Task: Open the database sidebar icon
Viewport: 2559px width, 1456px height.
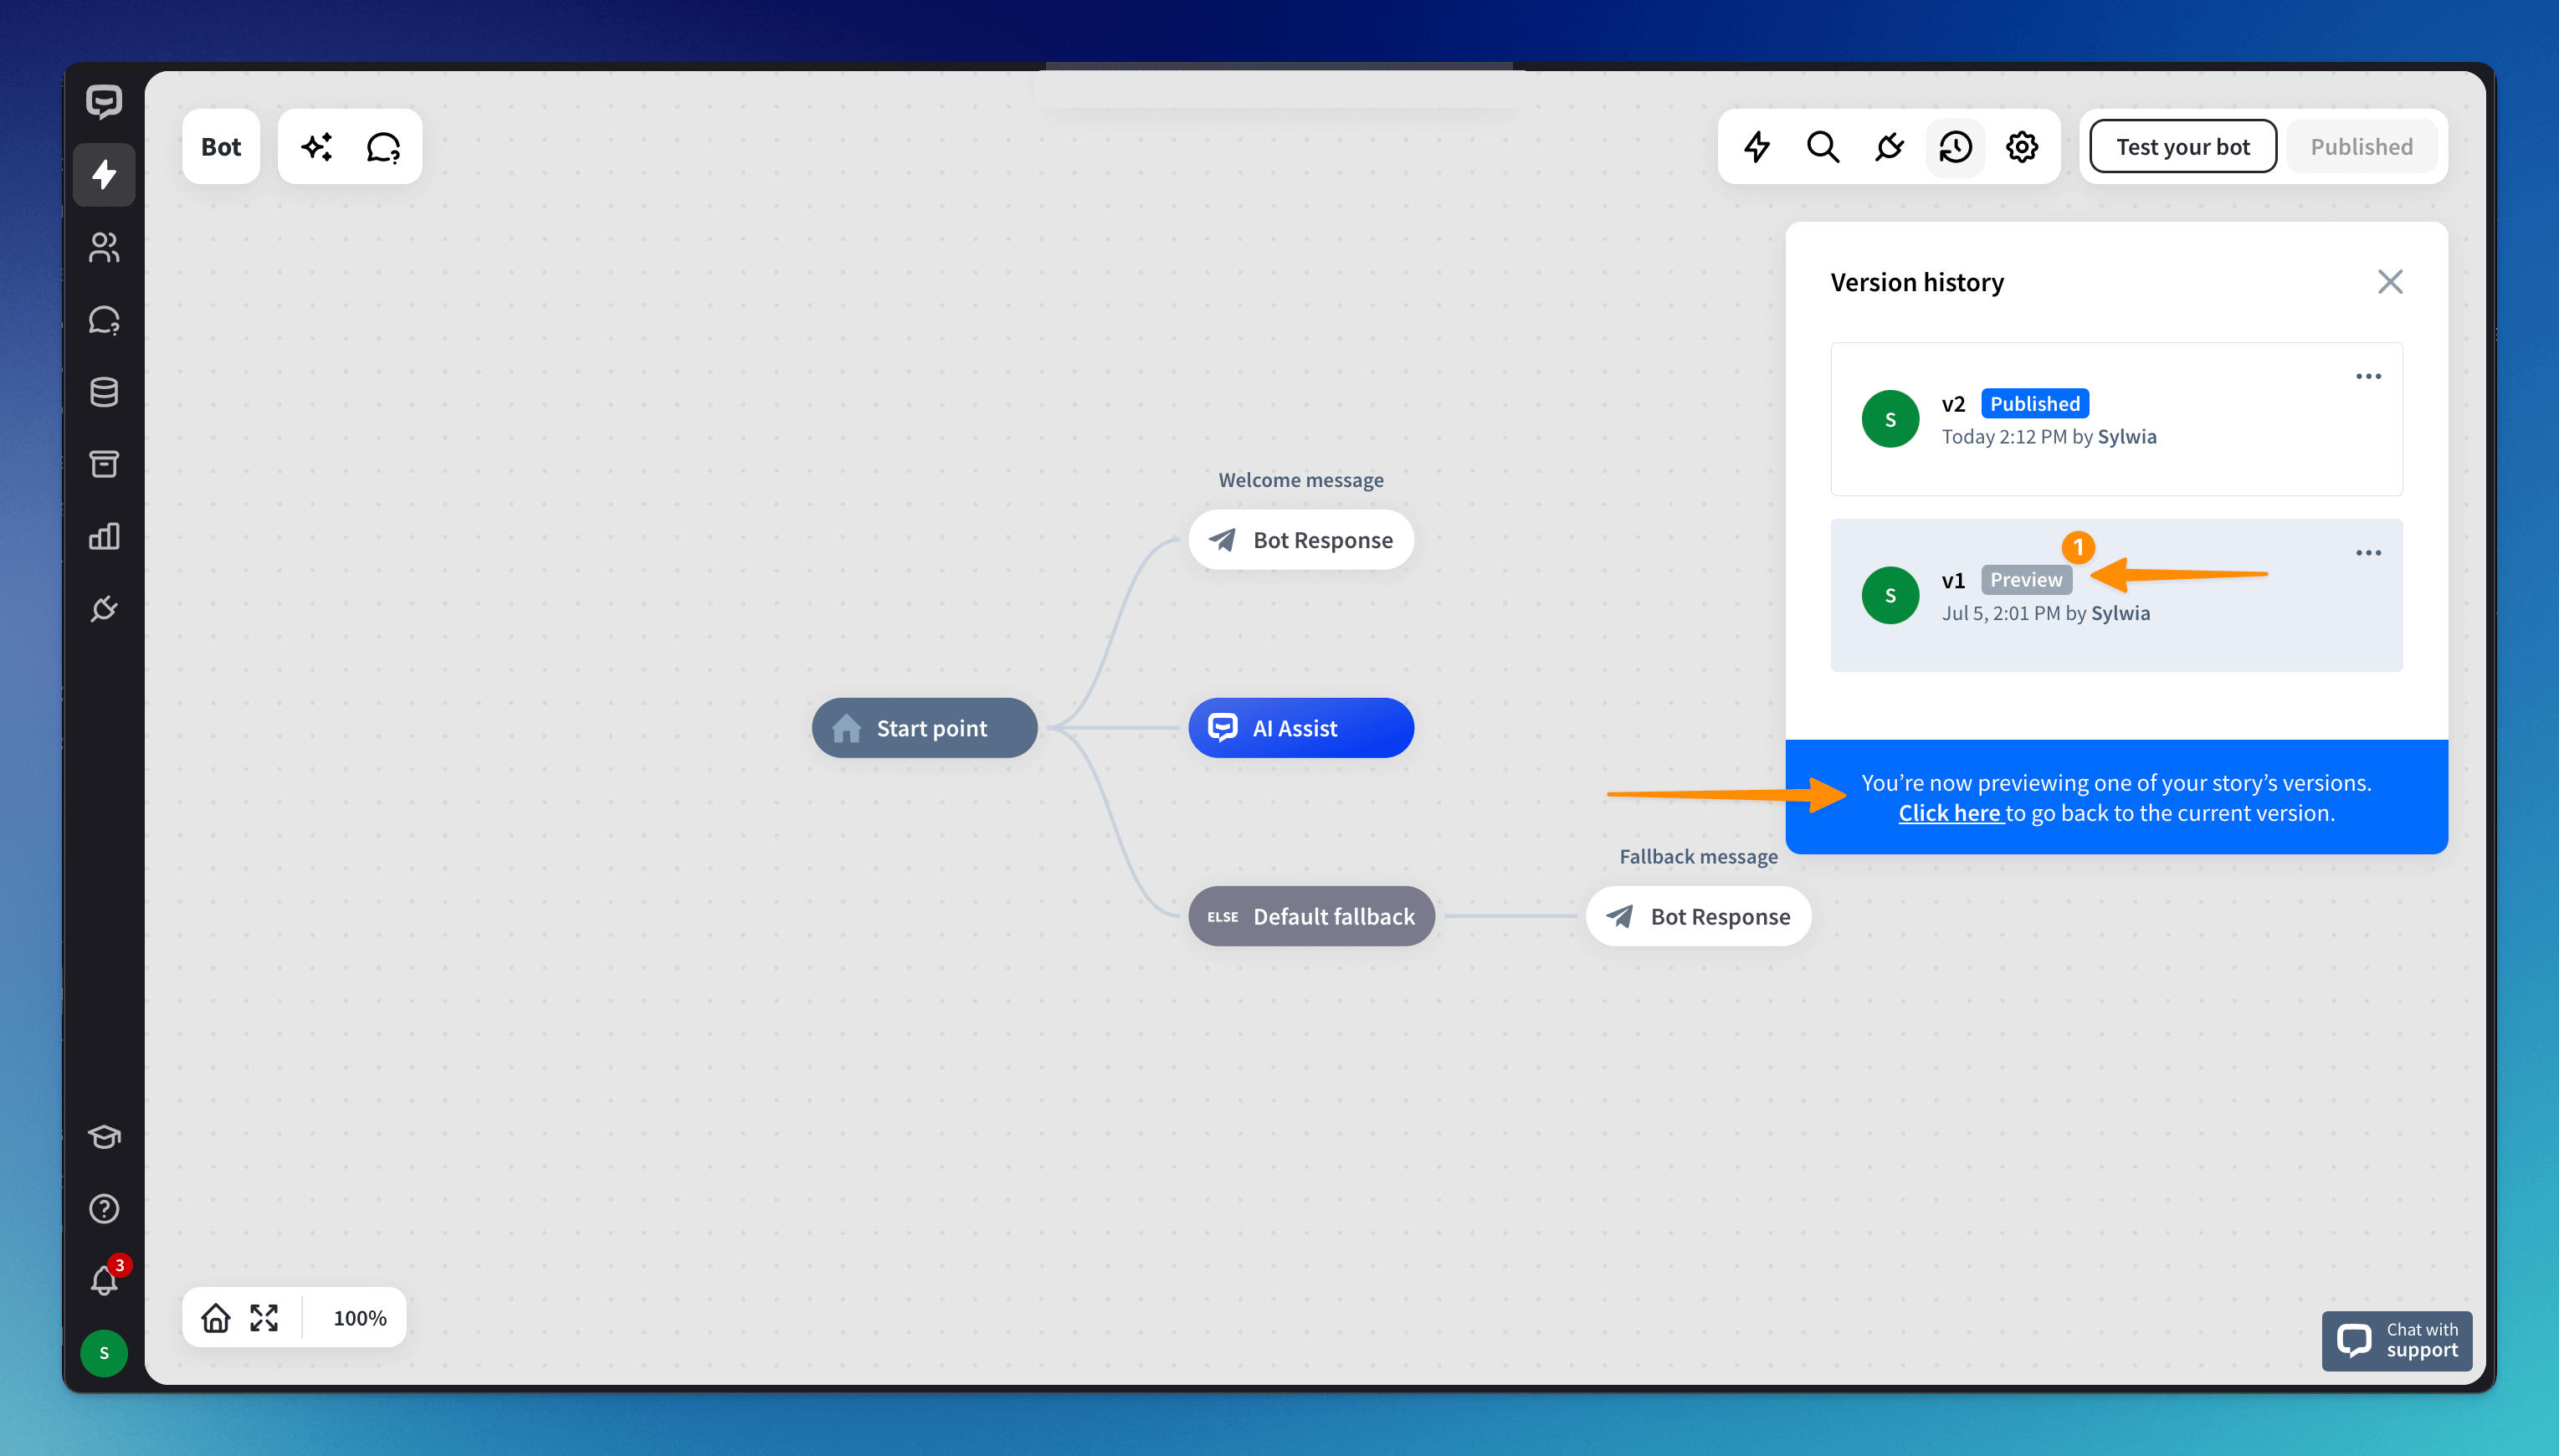Action: click(x=104, y=392)
